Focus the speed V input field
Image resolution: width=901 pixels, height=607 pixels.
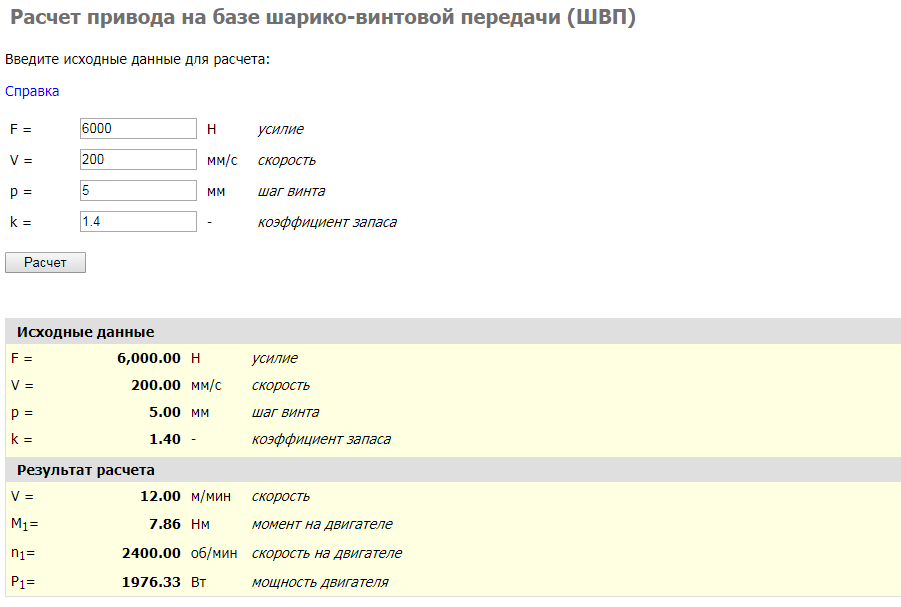[x=138, y=160]
